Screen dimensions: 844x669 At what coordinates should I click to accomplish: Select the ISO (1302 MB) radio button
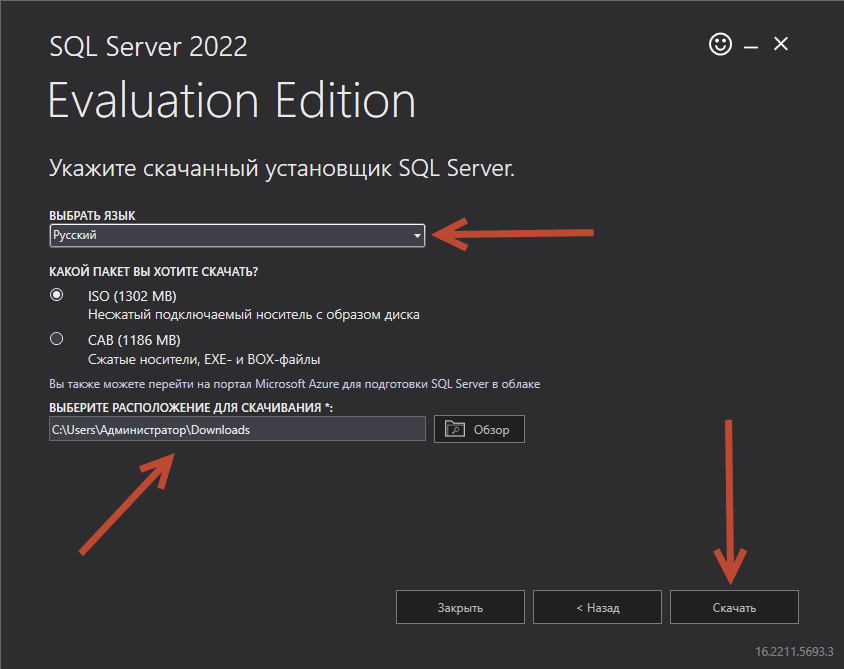(57, 295)
